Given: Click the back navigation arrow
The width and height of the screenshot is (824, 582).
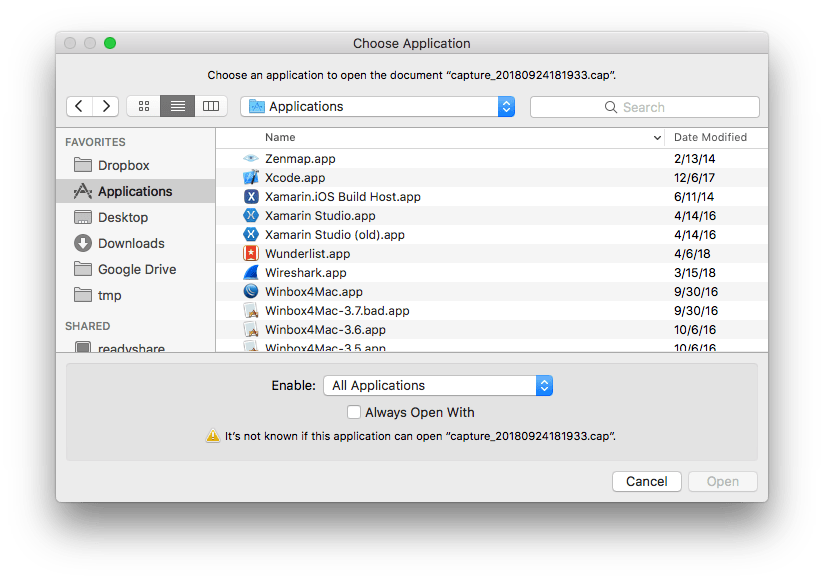Looking at the screenshot, I should 80,107.
